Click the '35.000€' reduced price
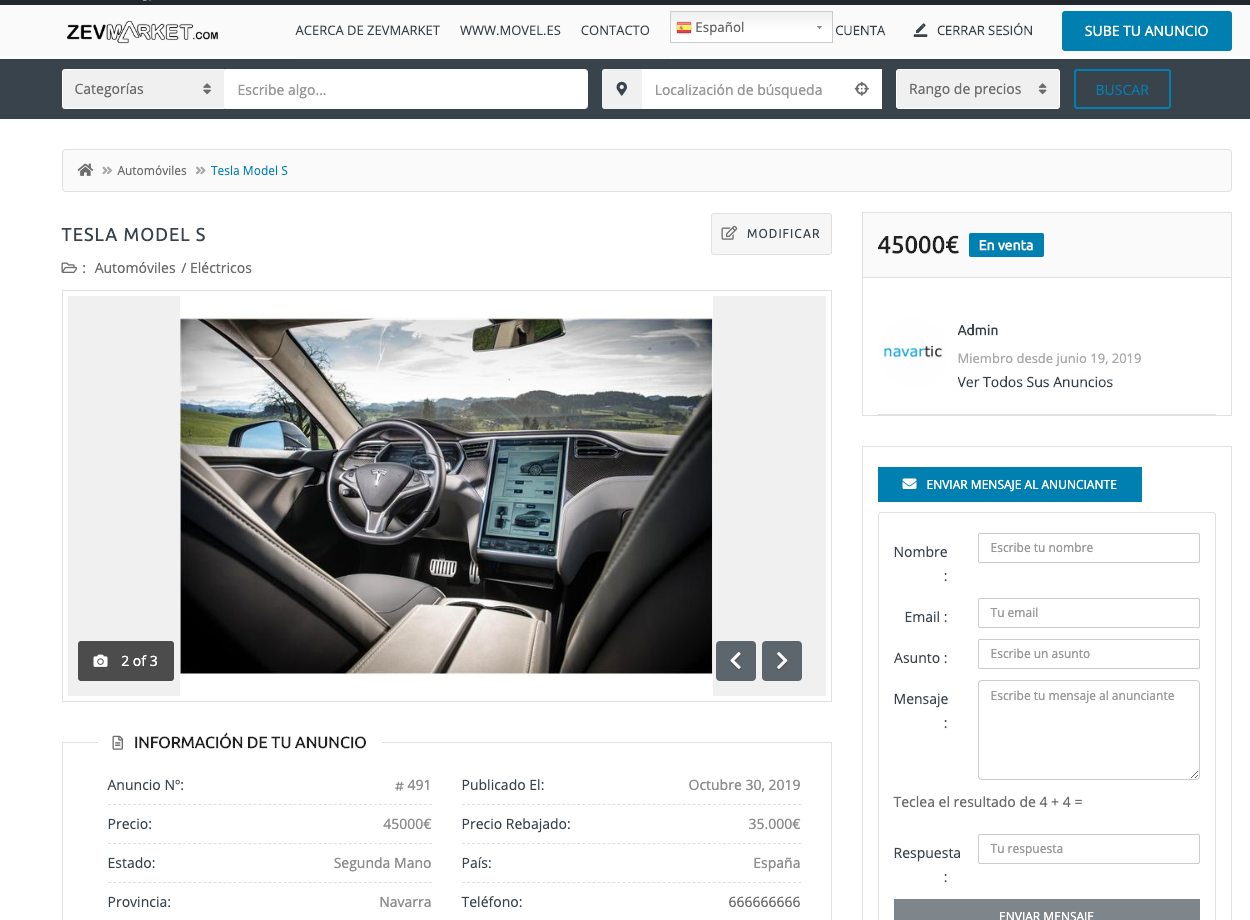The image size is (1250, 920). pos(774,824)
